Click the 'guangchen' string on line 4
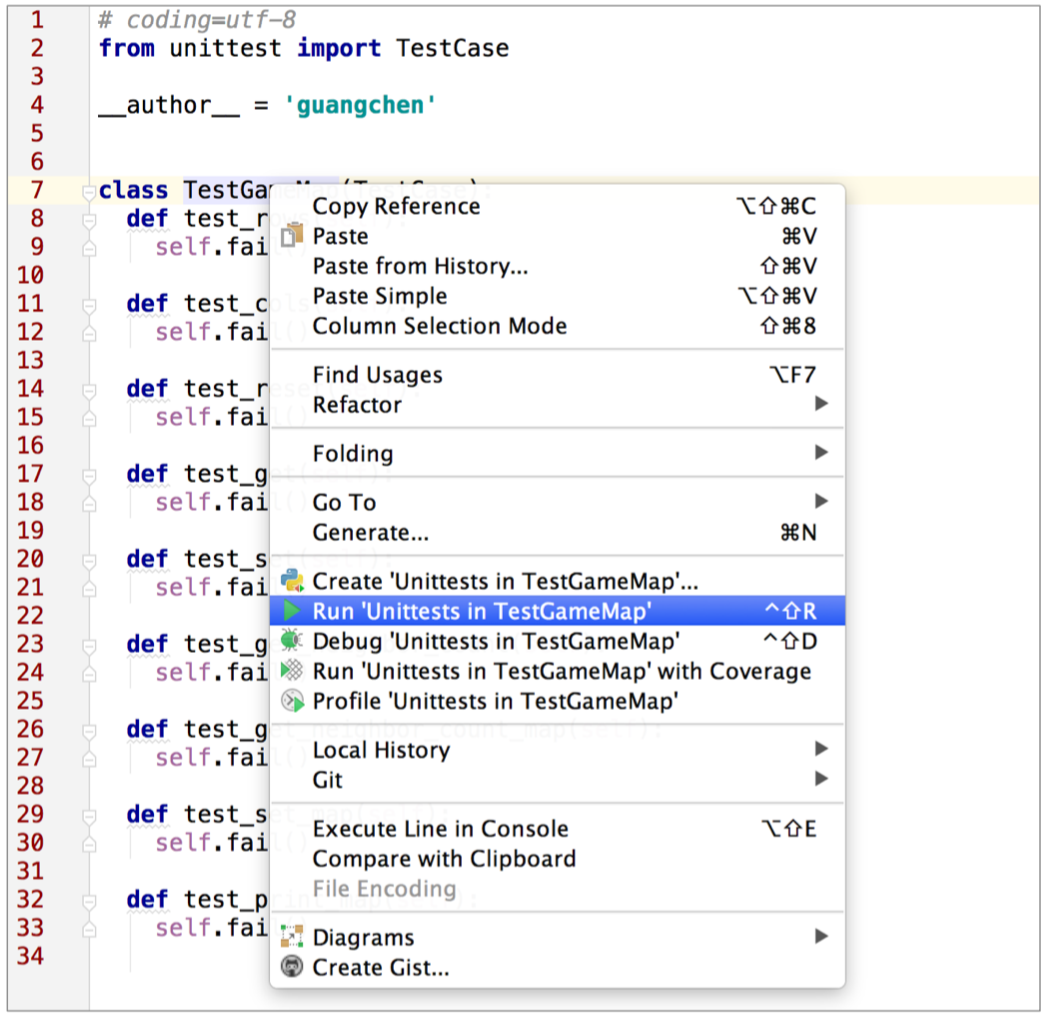1050x1020 pixels. click(360, 105)
